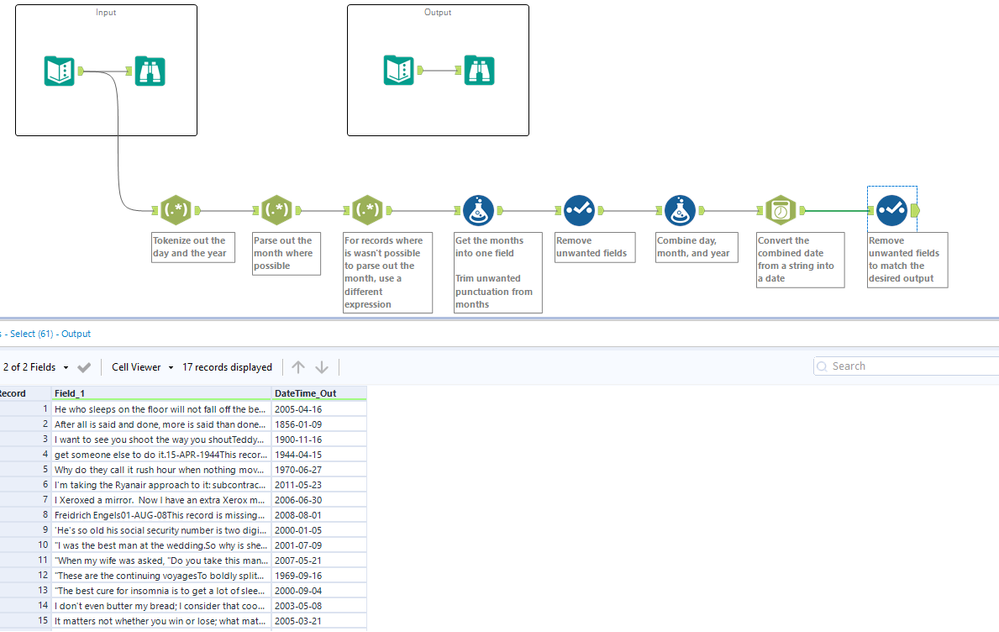
Task: Select Formula tool getting months into one field
Action: point(478,210)
